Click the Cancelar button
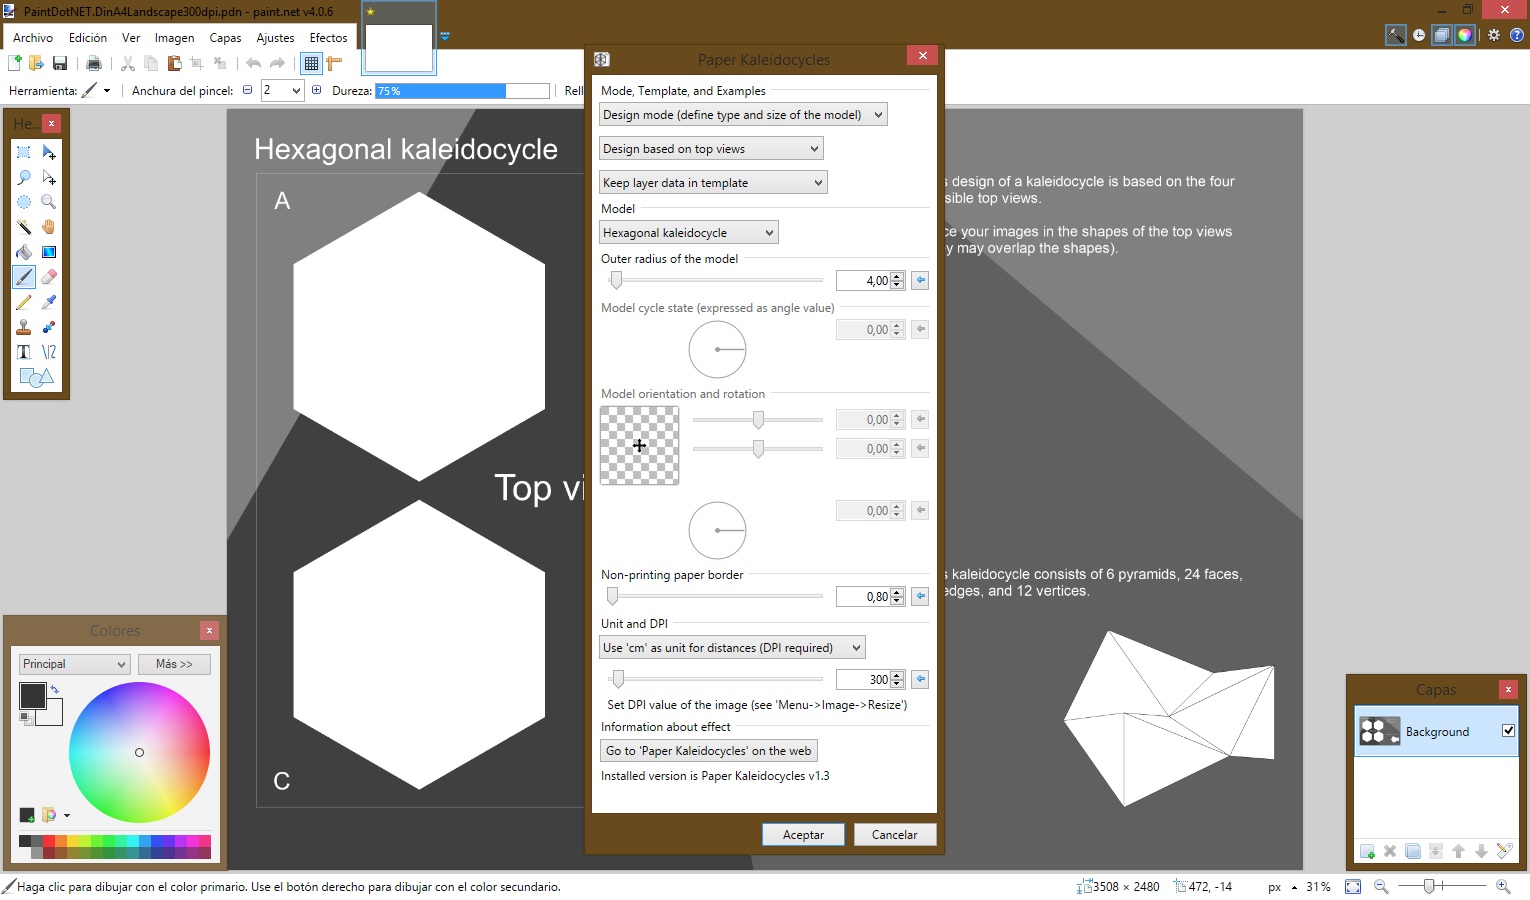Viewport: 1530px width, 900px height. [894, 835]
